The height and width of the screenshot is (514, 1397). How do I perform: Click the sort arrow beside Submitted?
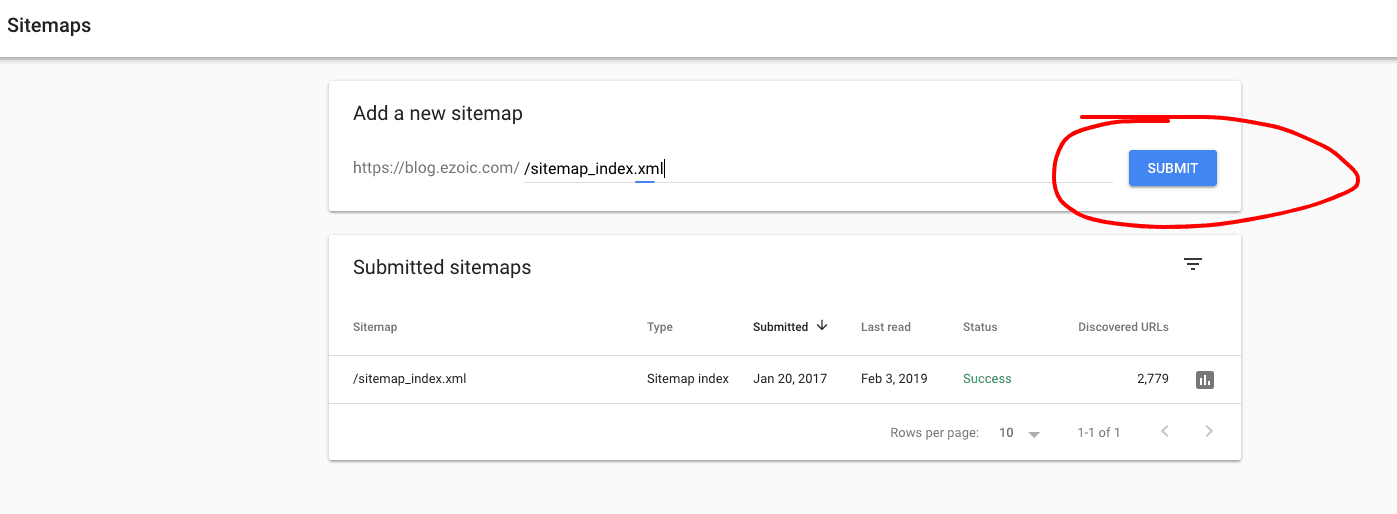tap(822, 326)
